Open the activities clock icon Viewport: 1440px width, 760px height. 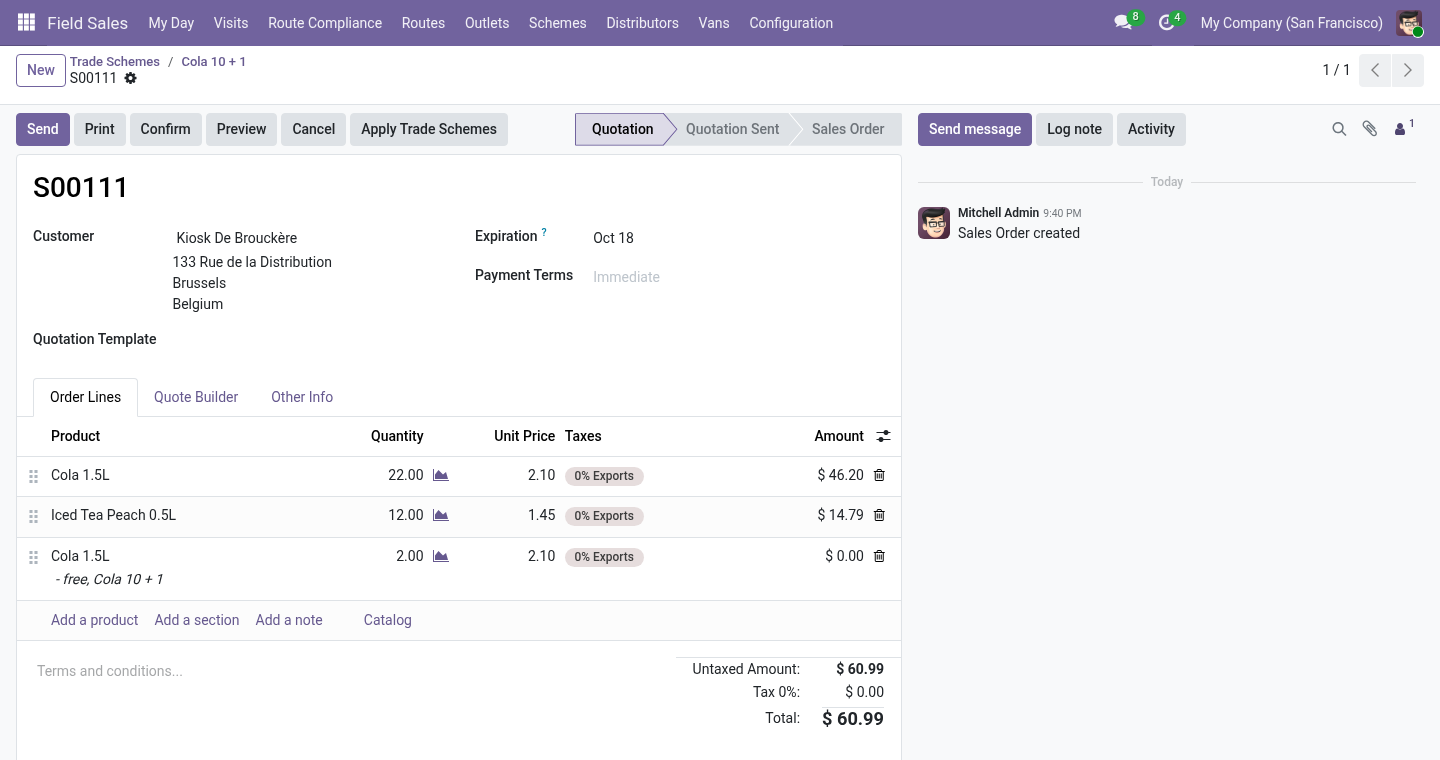click(x=1167, y=22)
